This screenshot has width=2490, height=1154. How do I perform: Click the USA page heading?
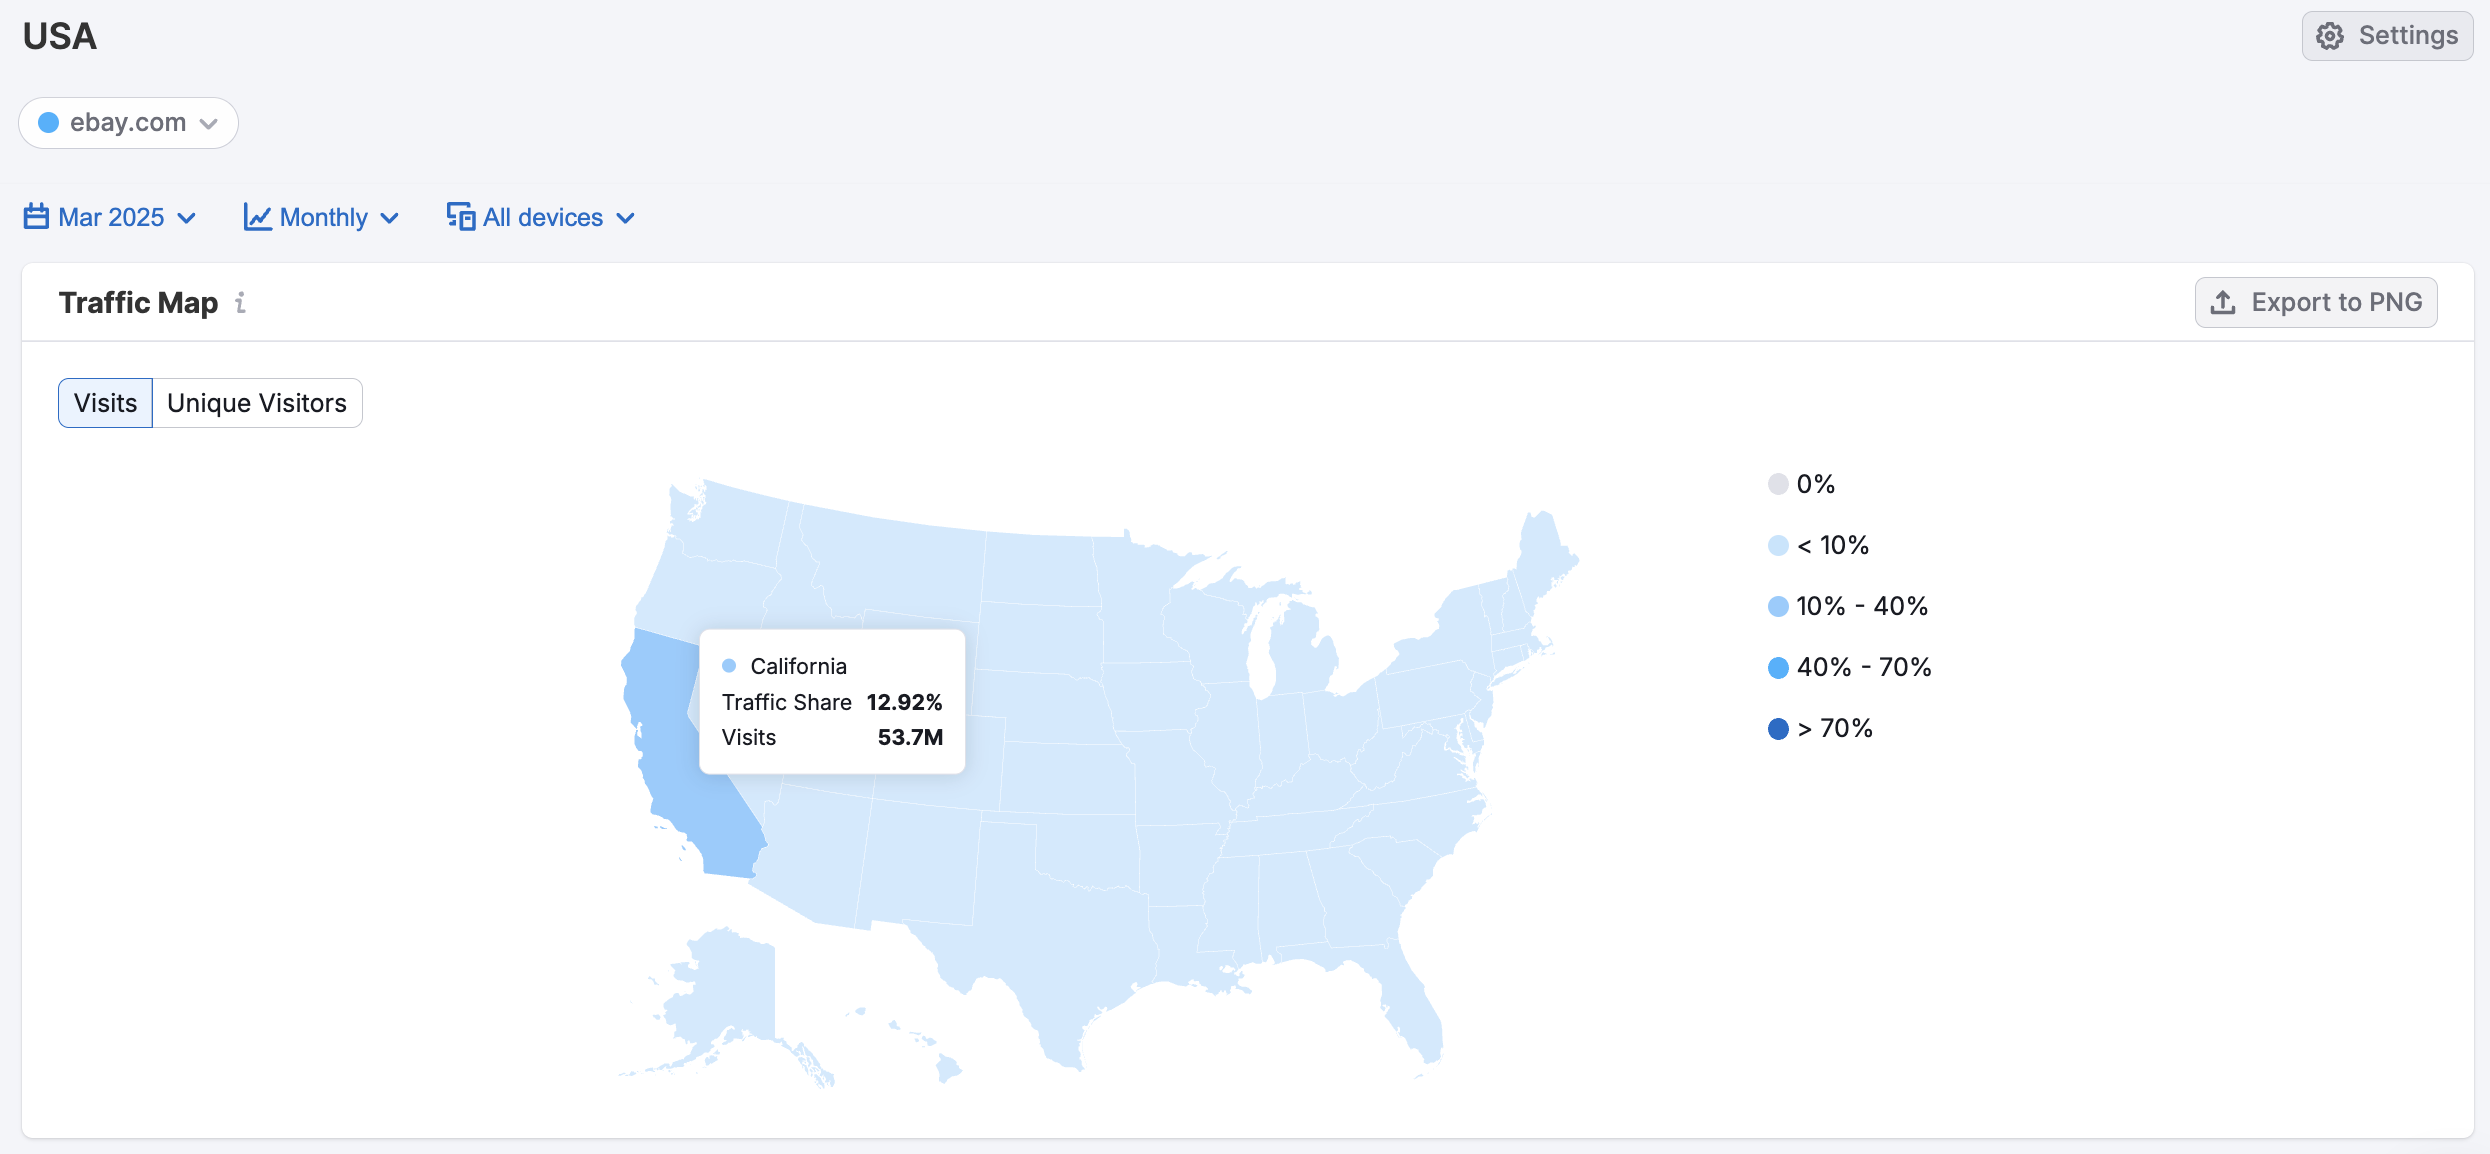coord(60,36)
